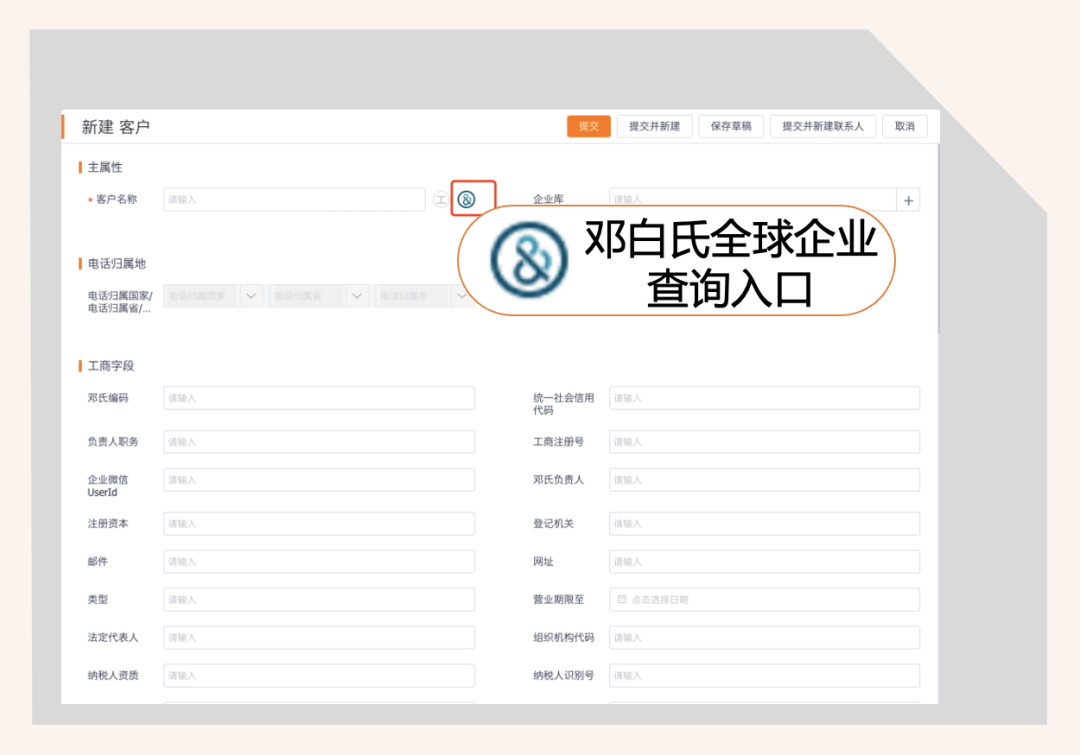The image size is (1080, 755).
Task: Open the 电话归属市 dropdown
Action: 424,296
